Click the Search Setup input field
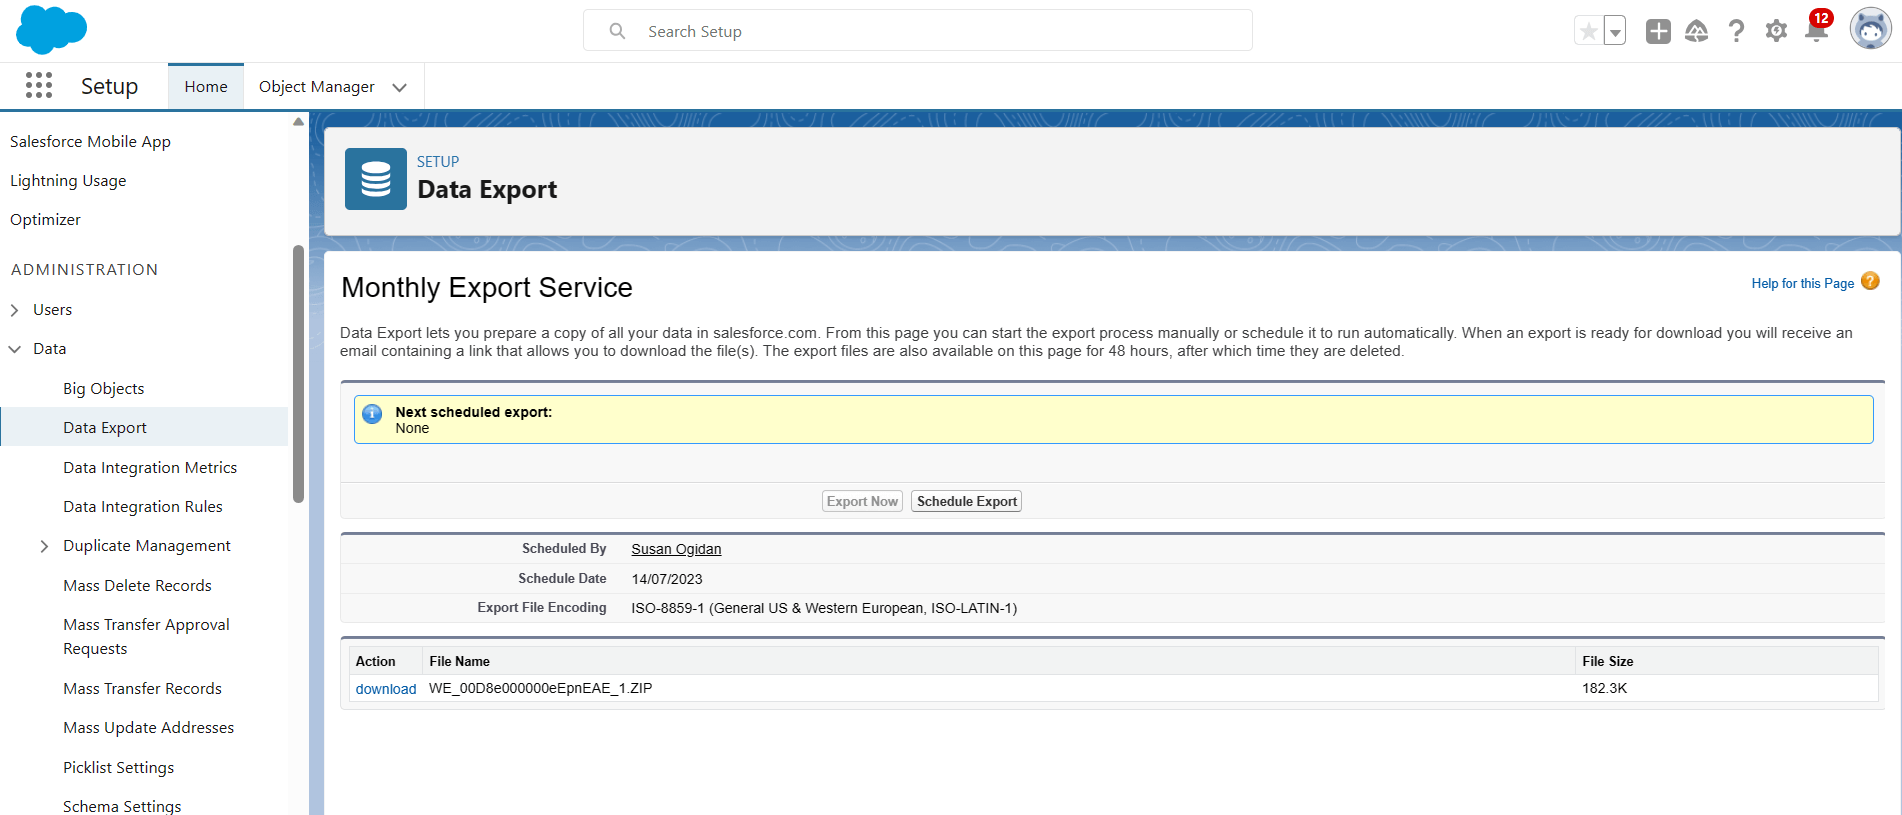Viewport: 1902px width, 815px height. (x=918, y=31)
